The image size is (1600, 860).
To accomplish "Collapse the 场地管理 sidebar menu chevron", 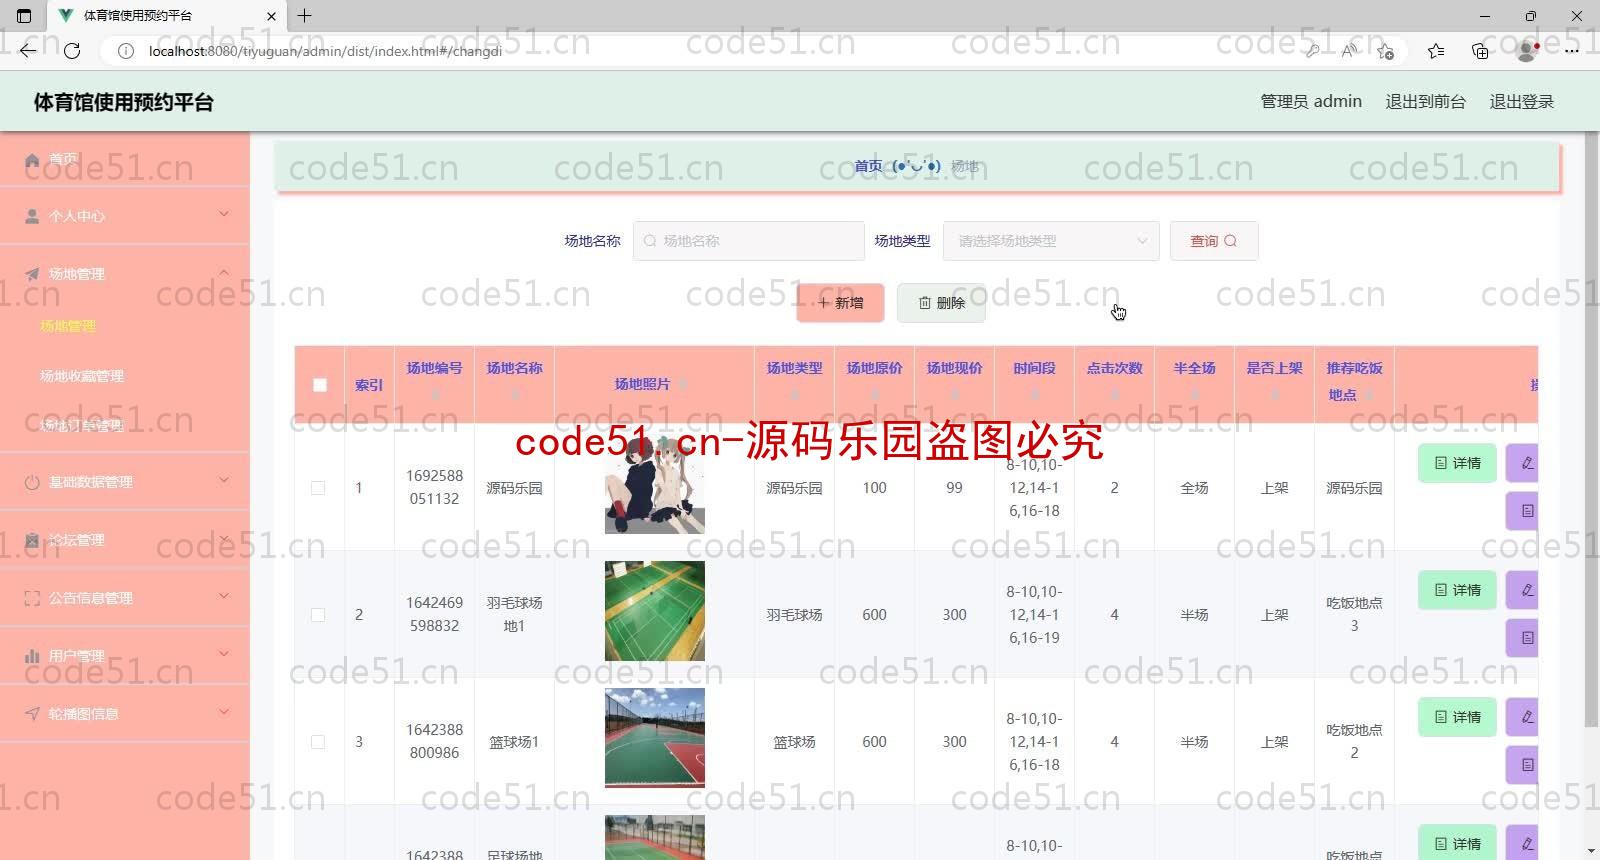I will coord(224,273).
